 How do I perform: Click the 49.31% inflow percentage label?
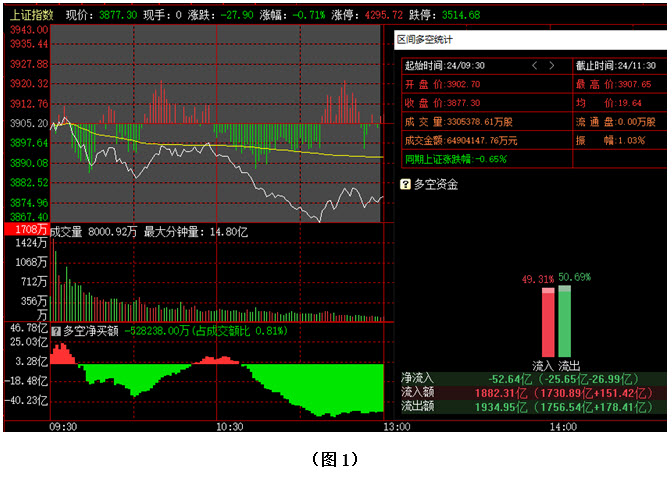pos(537,280)
